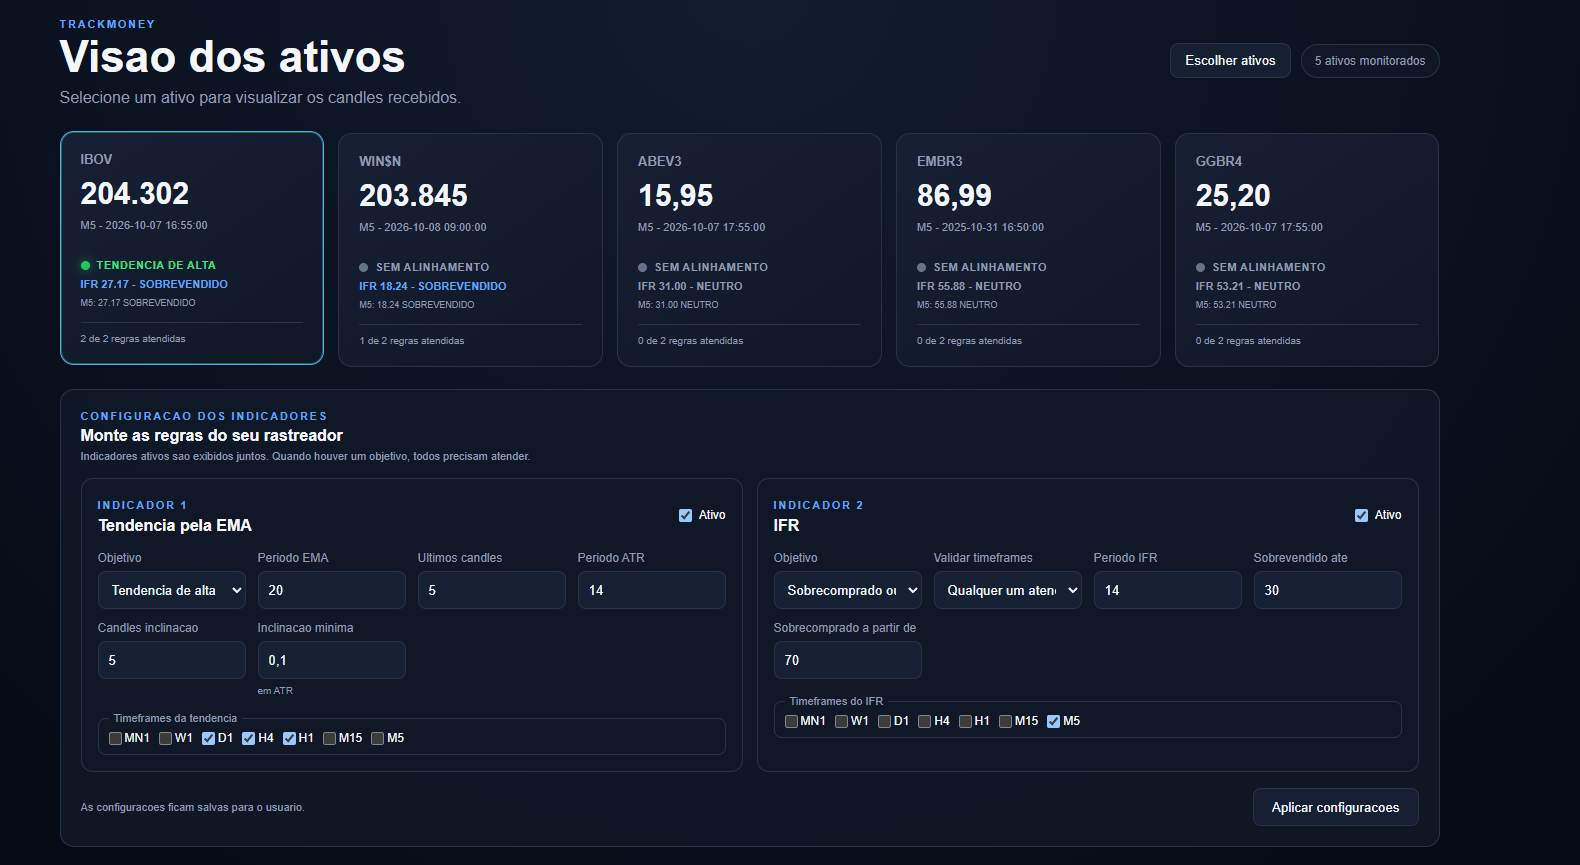Viewport: 1580px width, 865px height.
Task: Click the Visao dos ativos heading
Action: [x=232, y=57]
